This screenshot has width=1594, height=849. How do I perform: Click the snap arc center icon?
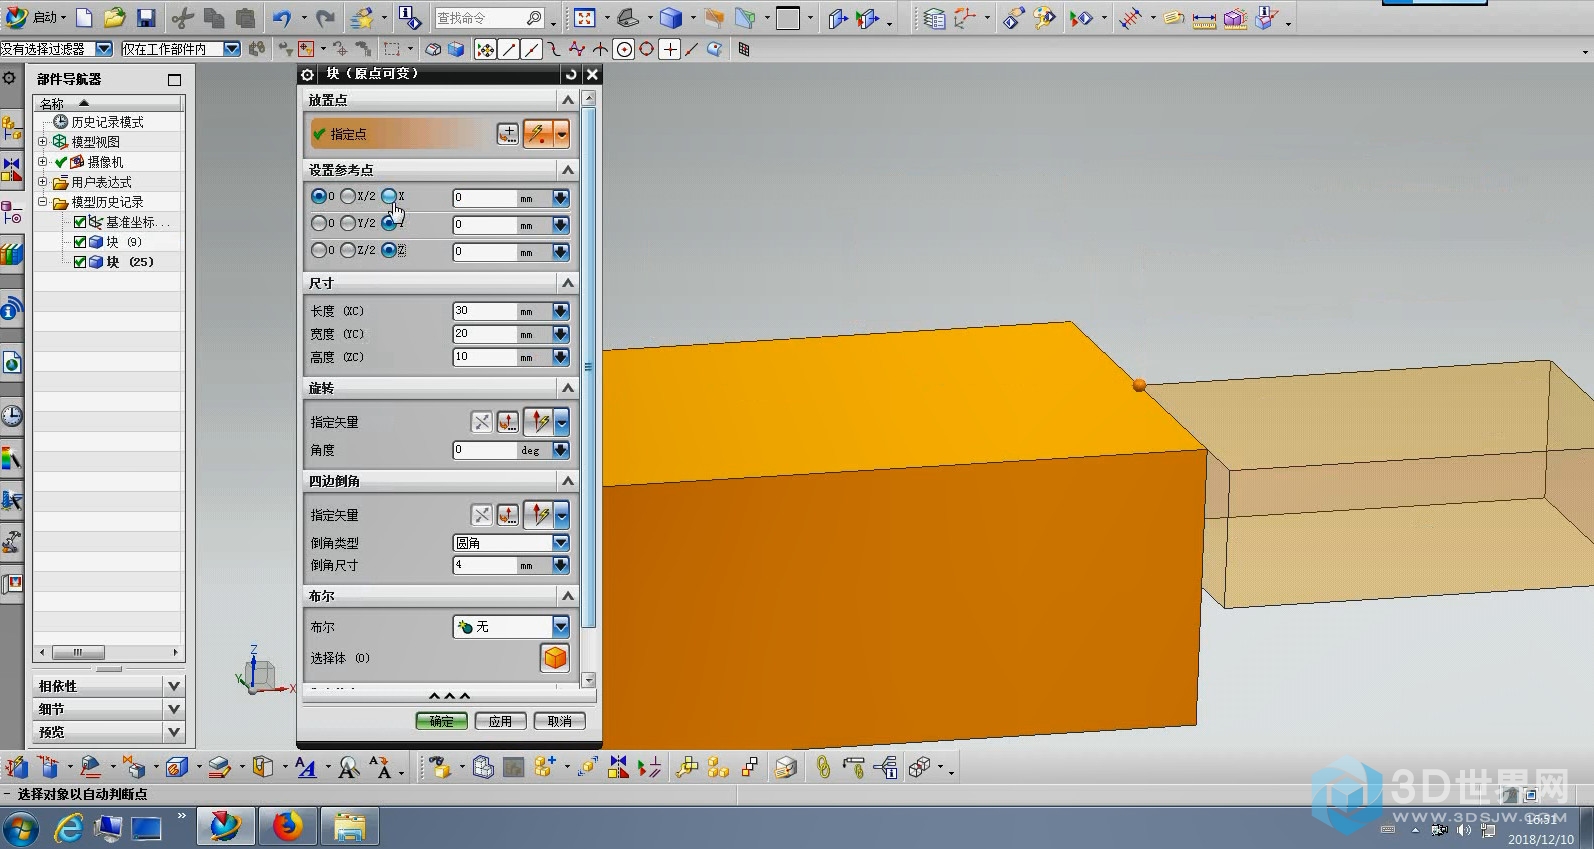pyautogui.click(x=624, y=49)
